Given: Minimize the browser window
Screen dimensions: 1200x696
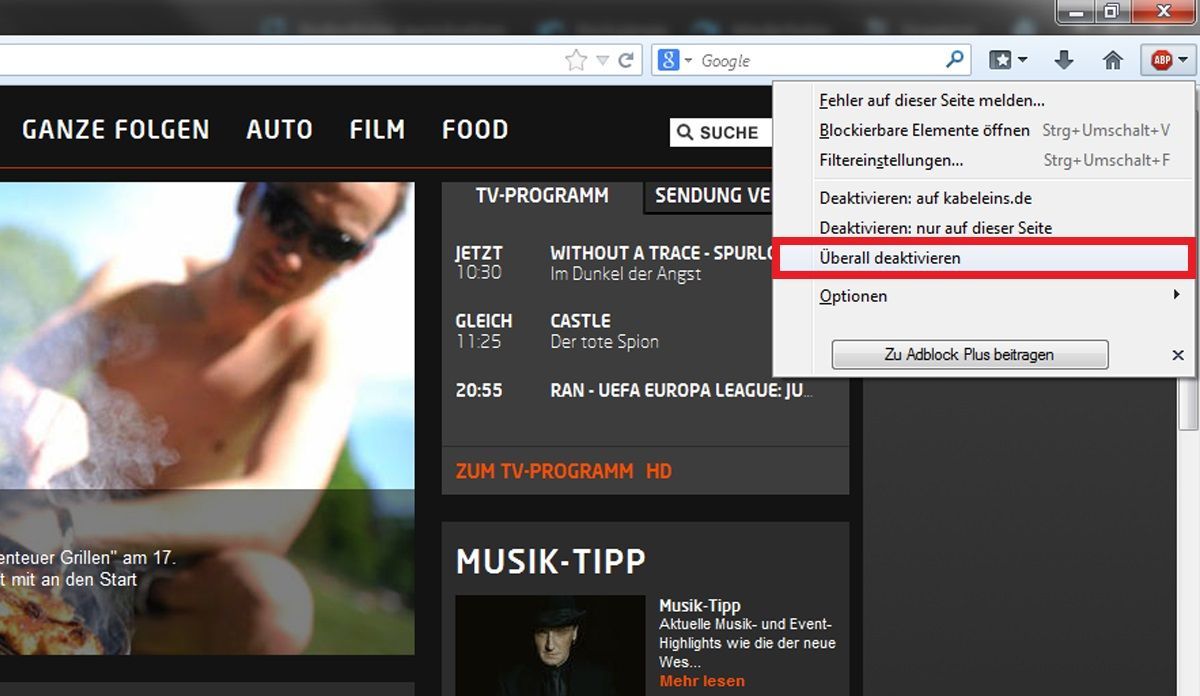Looking at the screenshot, I should point(1074,12).
